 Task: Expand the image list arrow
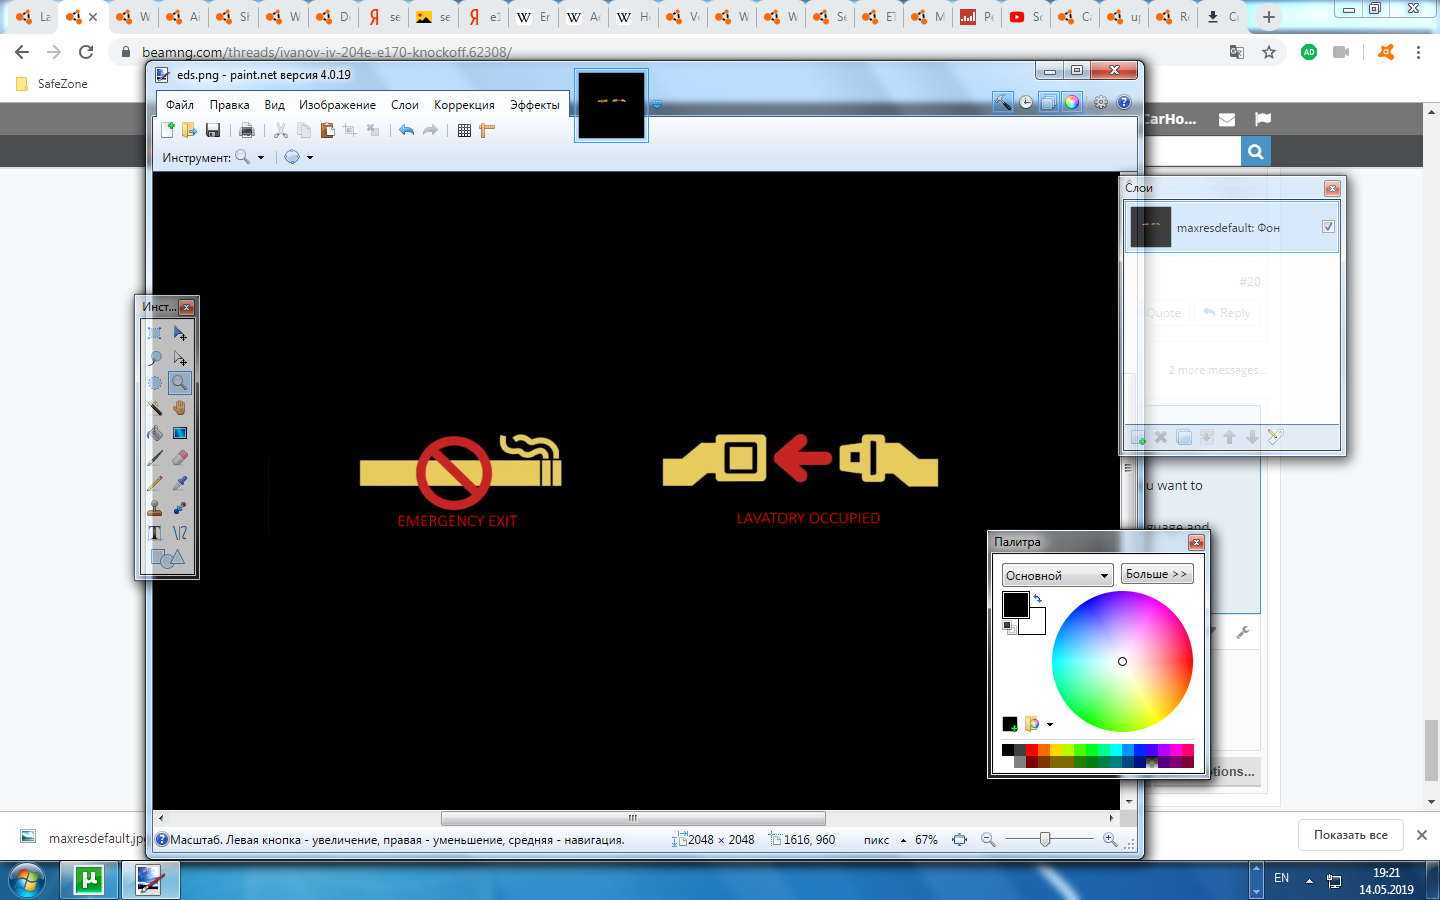coord(657,105)
